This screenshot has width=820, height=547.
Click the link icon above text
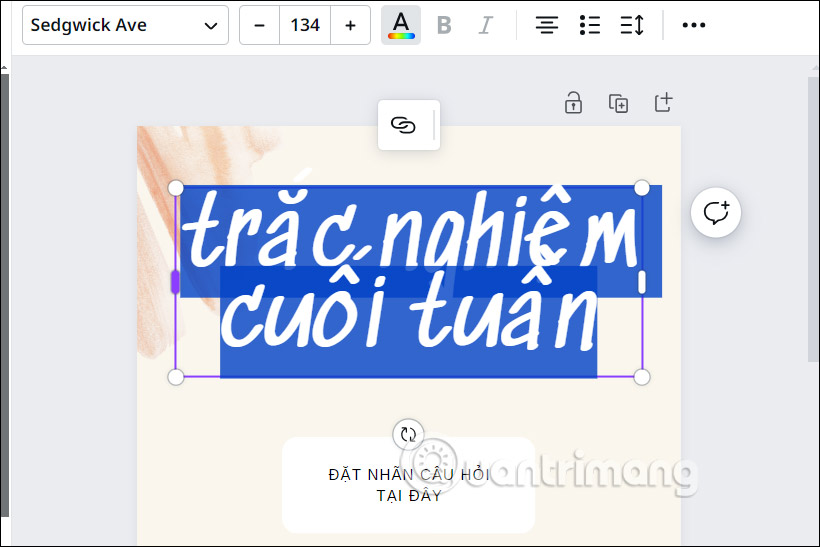[x=403, y=125]
